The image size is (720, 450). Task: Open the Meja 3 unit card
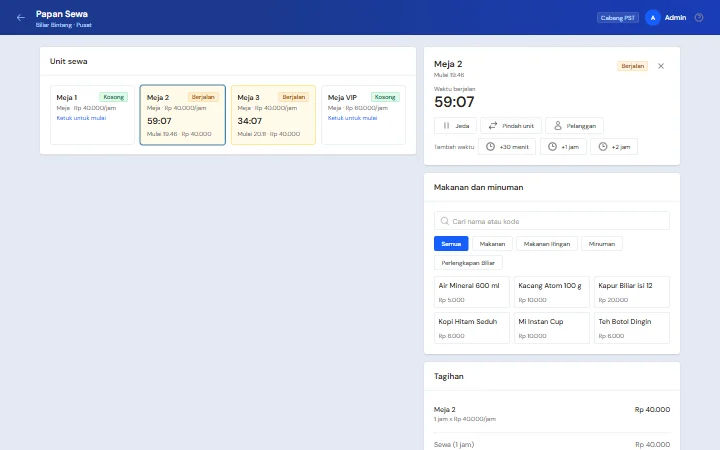[x=273, y=115]
